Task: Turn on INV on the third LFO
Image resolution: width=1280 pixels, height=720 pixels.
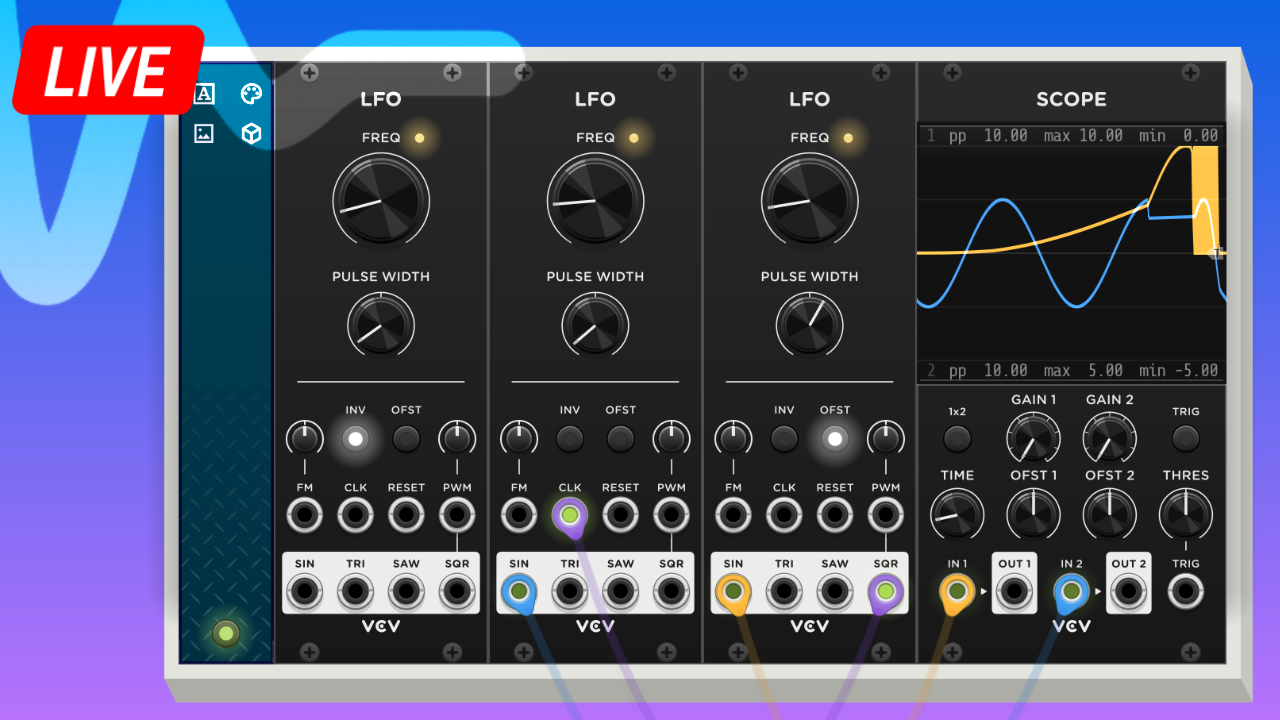Action: [x=784, y=438]
